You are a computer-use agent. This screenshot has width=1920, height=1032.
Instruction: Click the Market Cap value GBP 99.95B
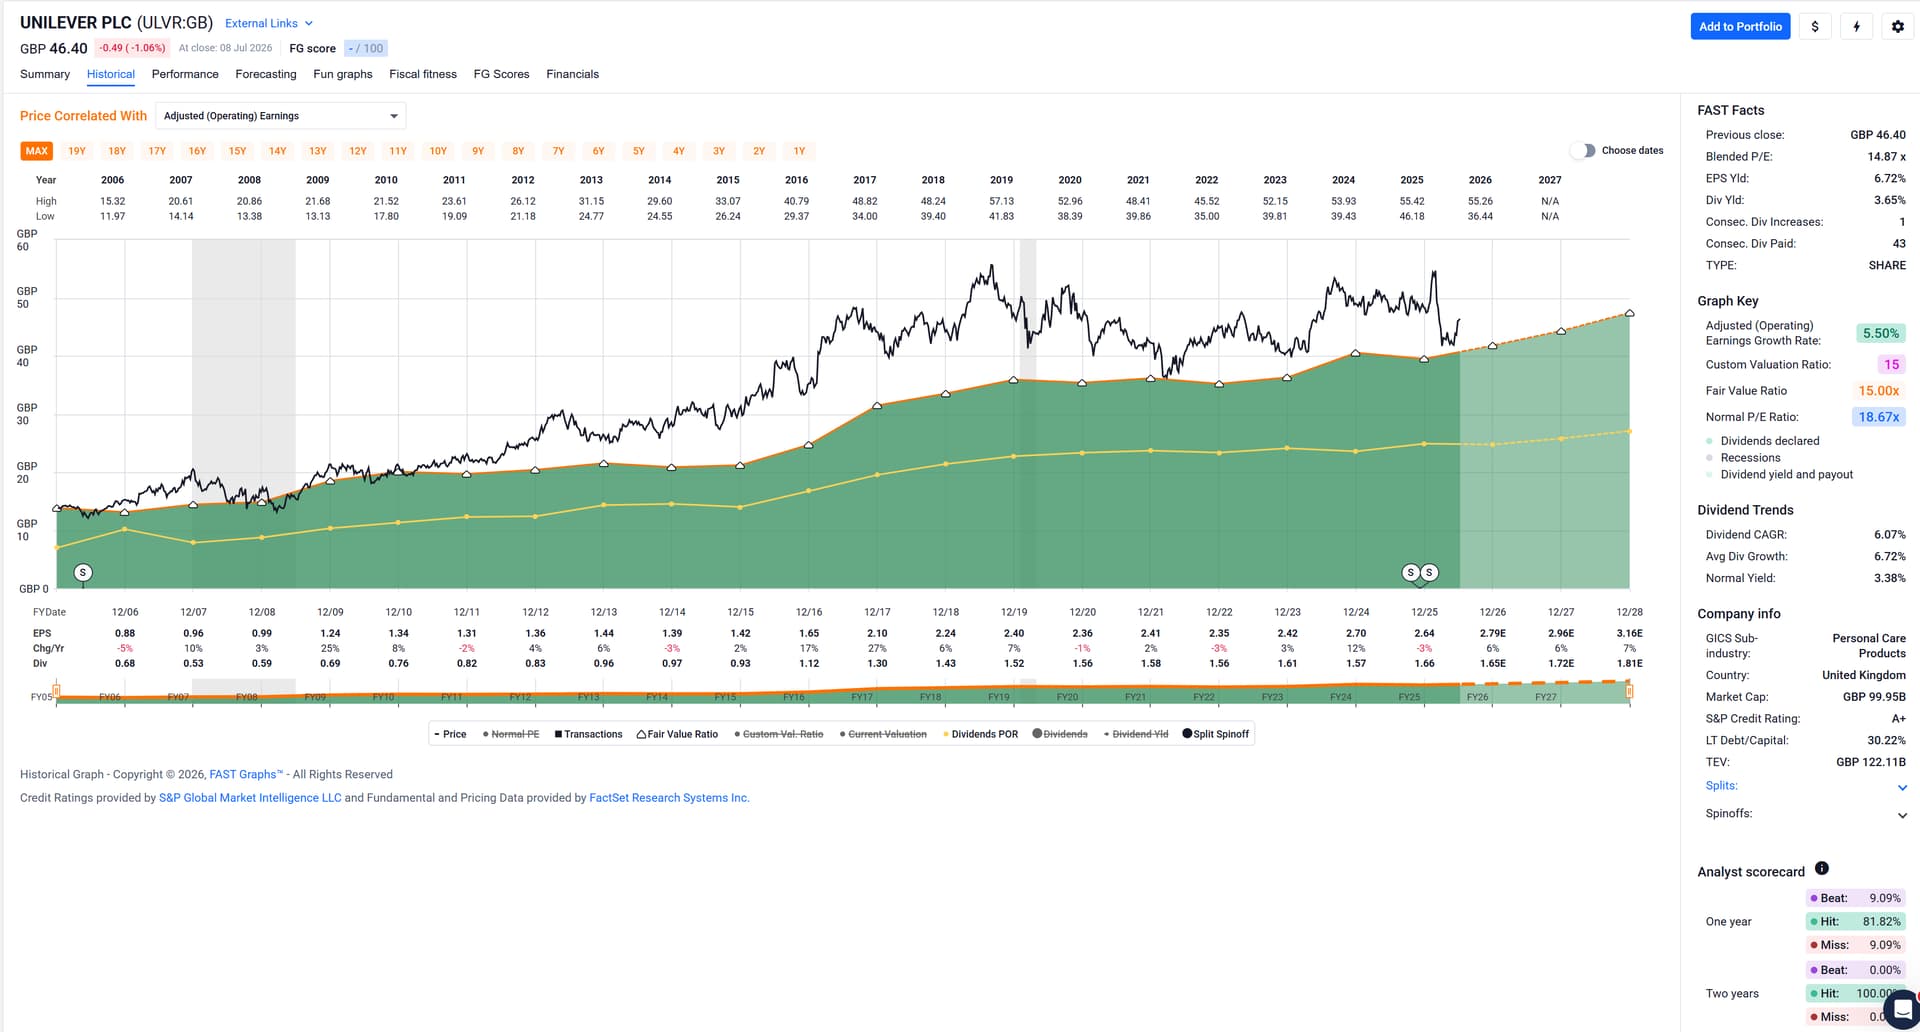coord(1874,697)
